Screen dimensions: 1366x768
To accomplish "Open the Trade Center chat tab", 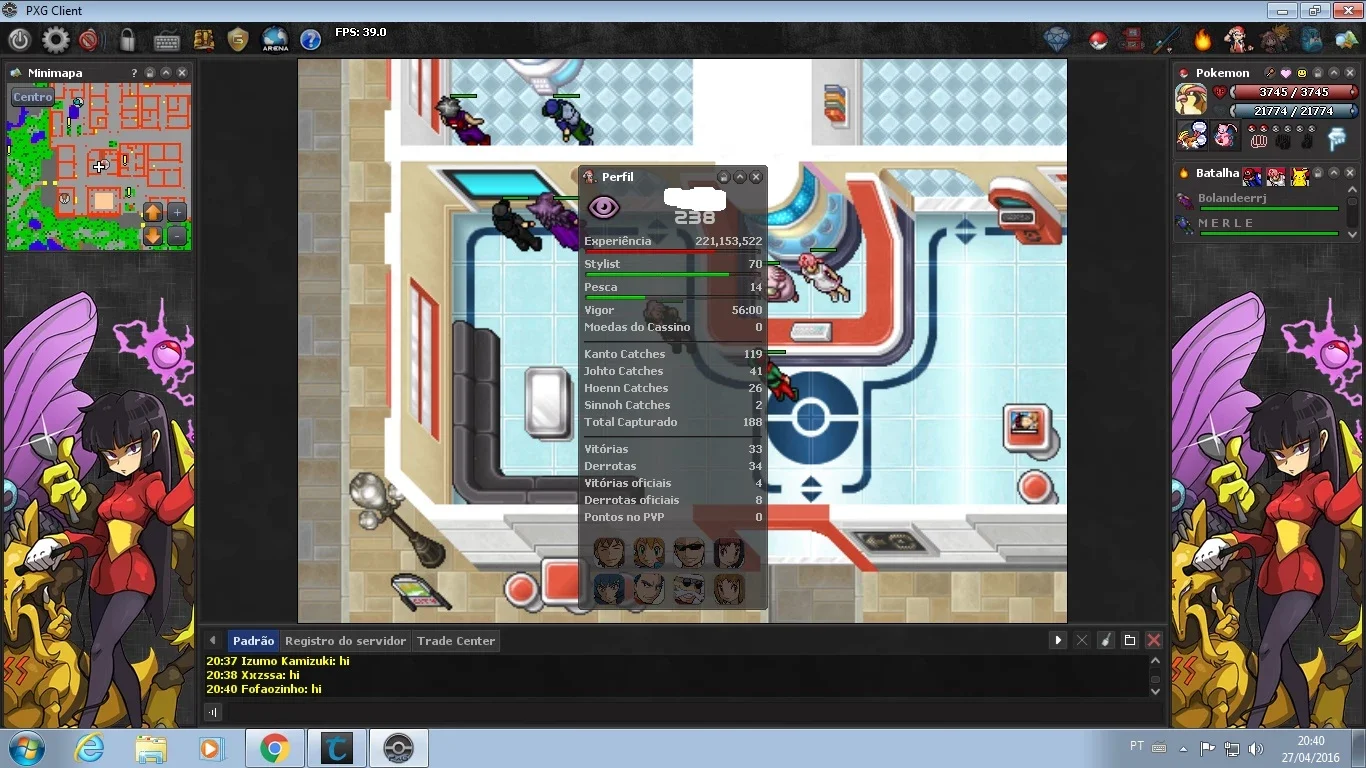I will 456,641.
